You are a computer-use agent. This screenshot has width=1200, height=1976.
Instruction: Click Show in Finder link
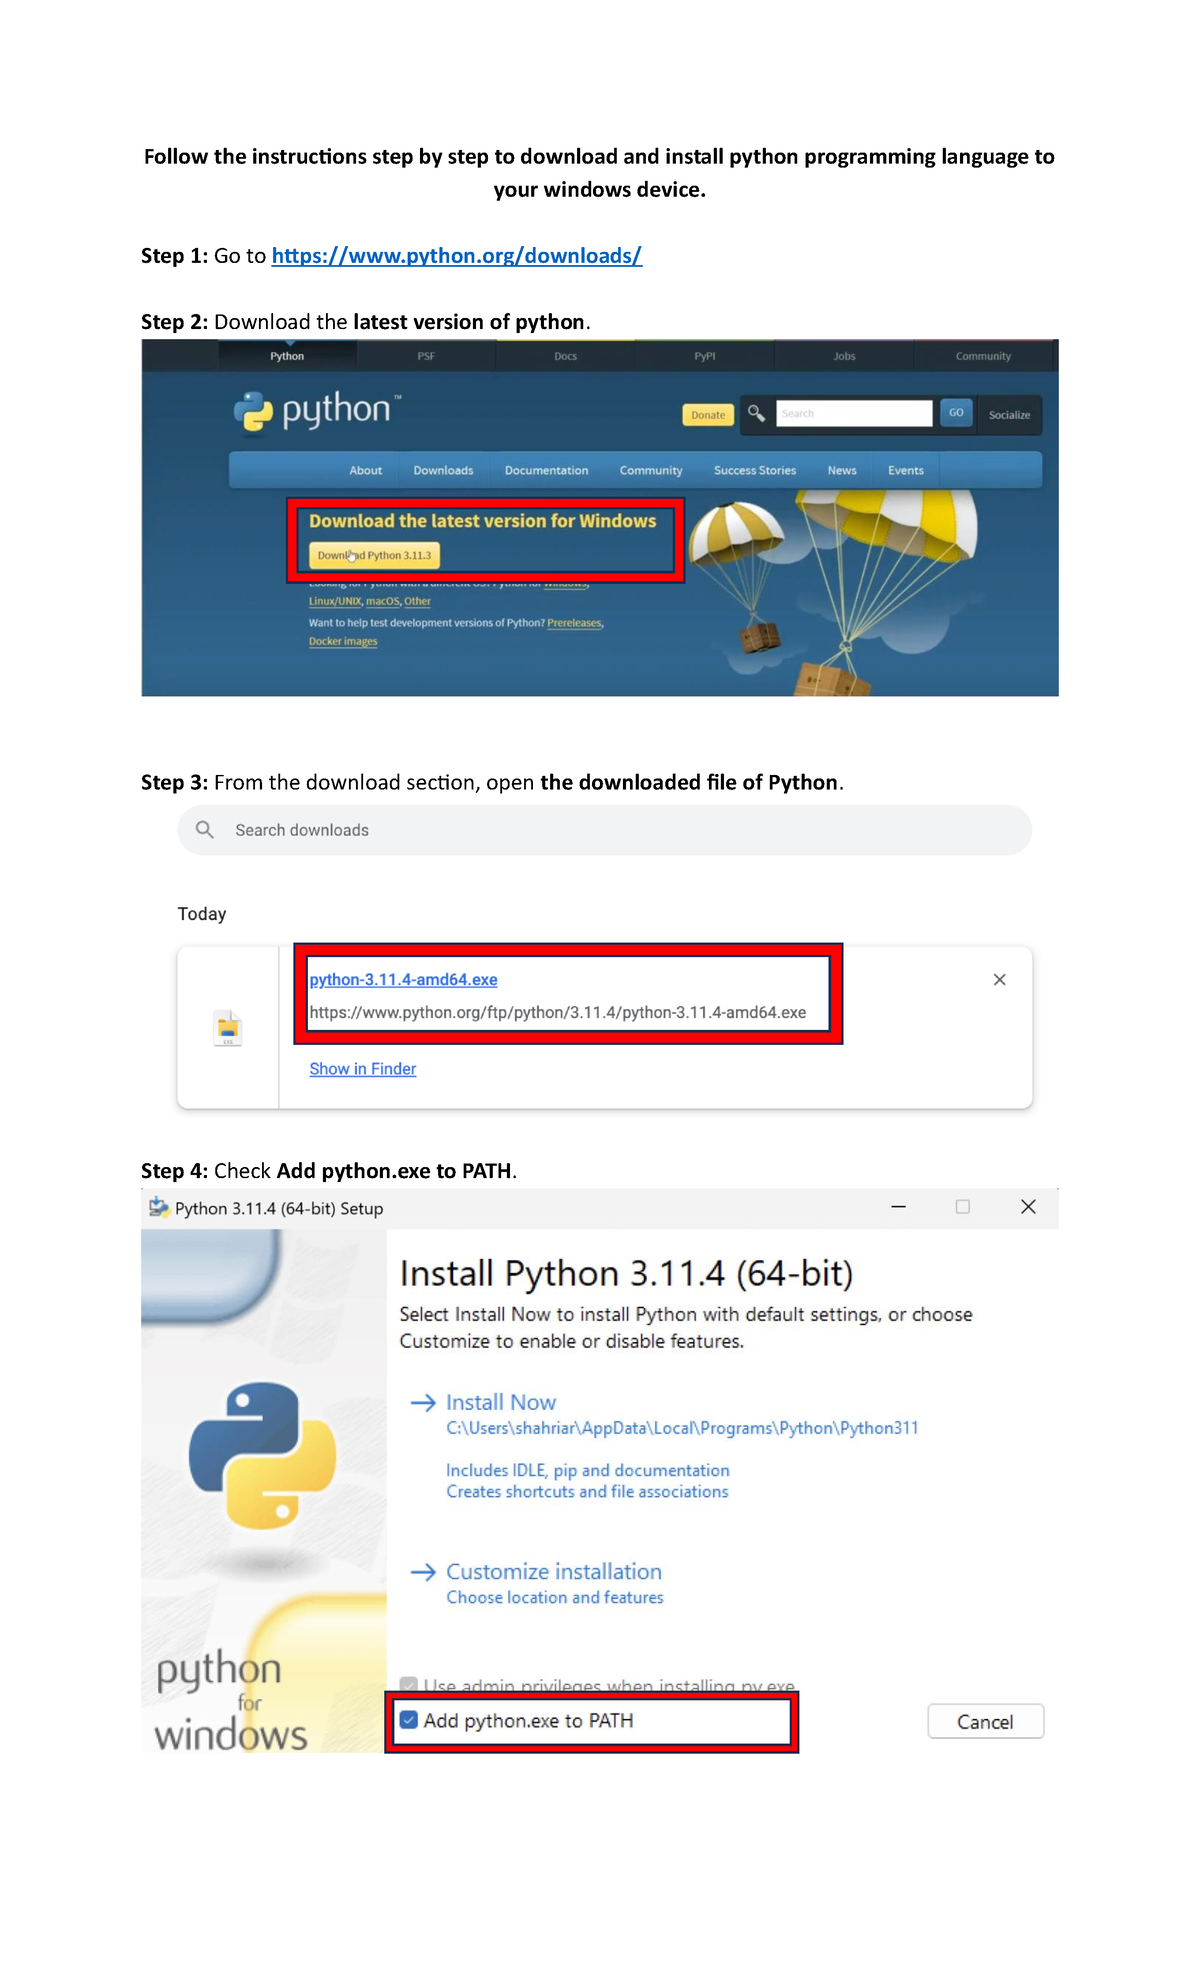click(x=362, y=1069)
